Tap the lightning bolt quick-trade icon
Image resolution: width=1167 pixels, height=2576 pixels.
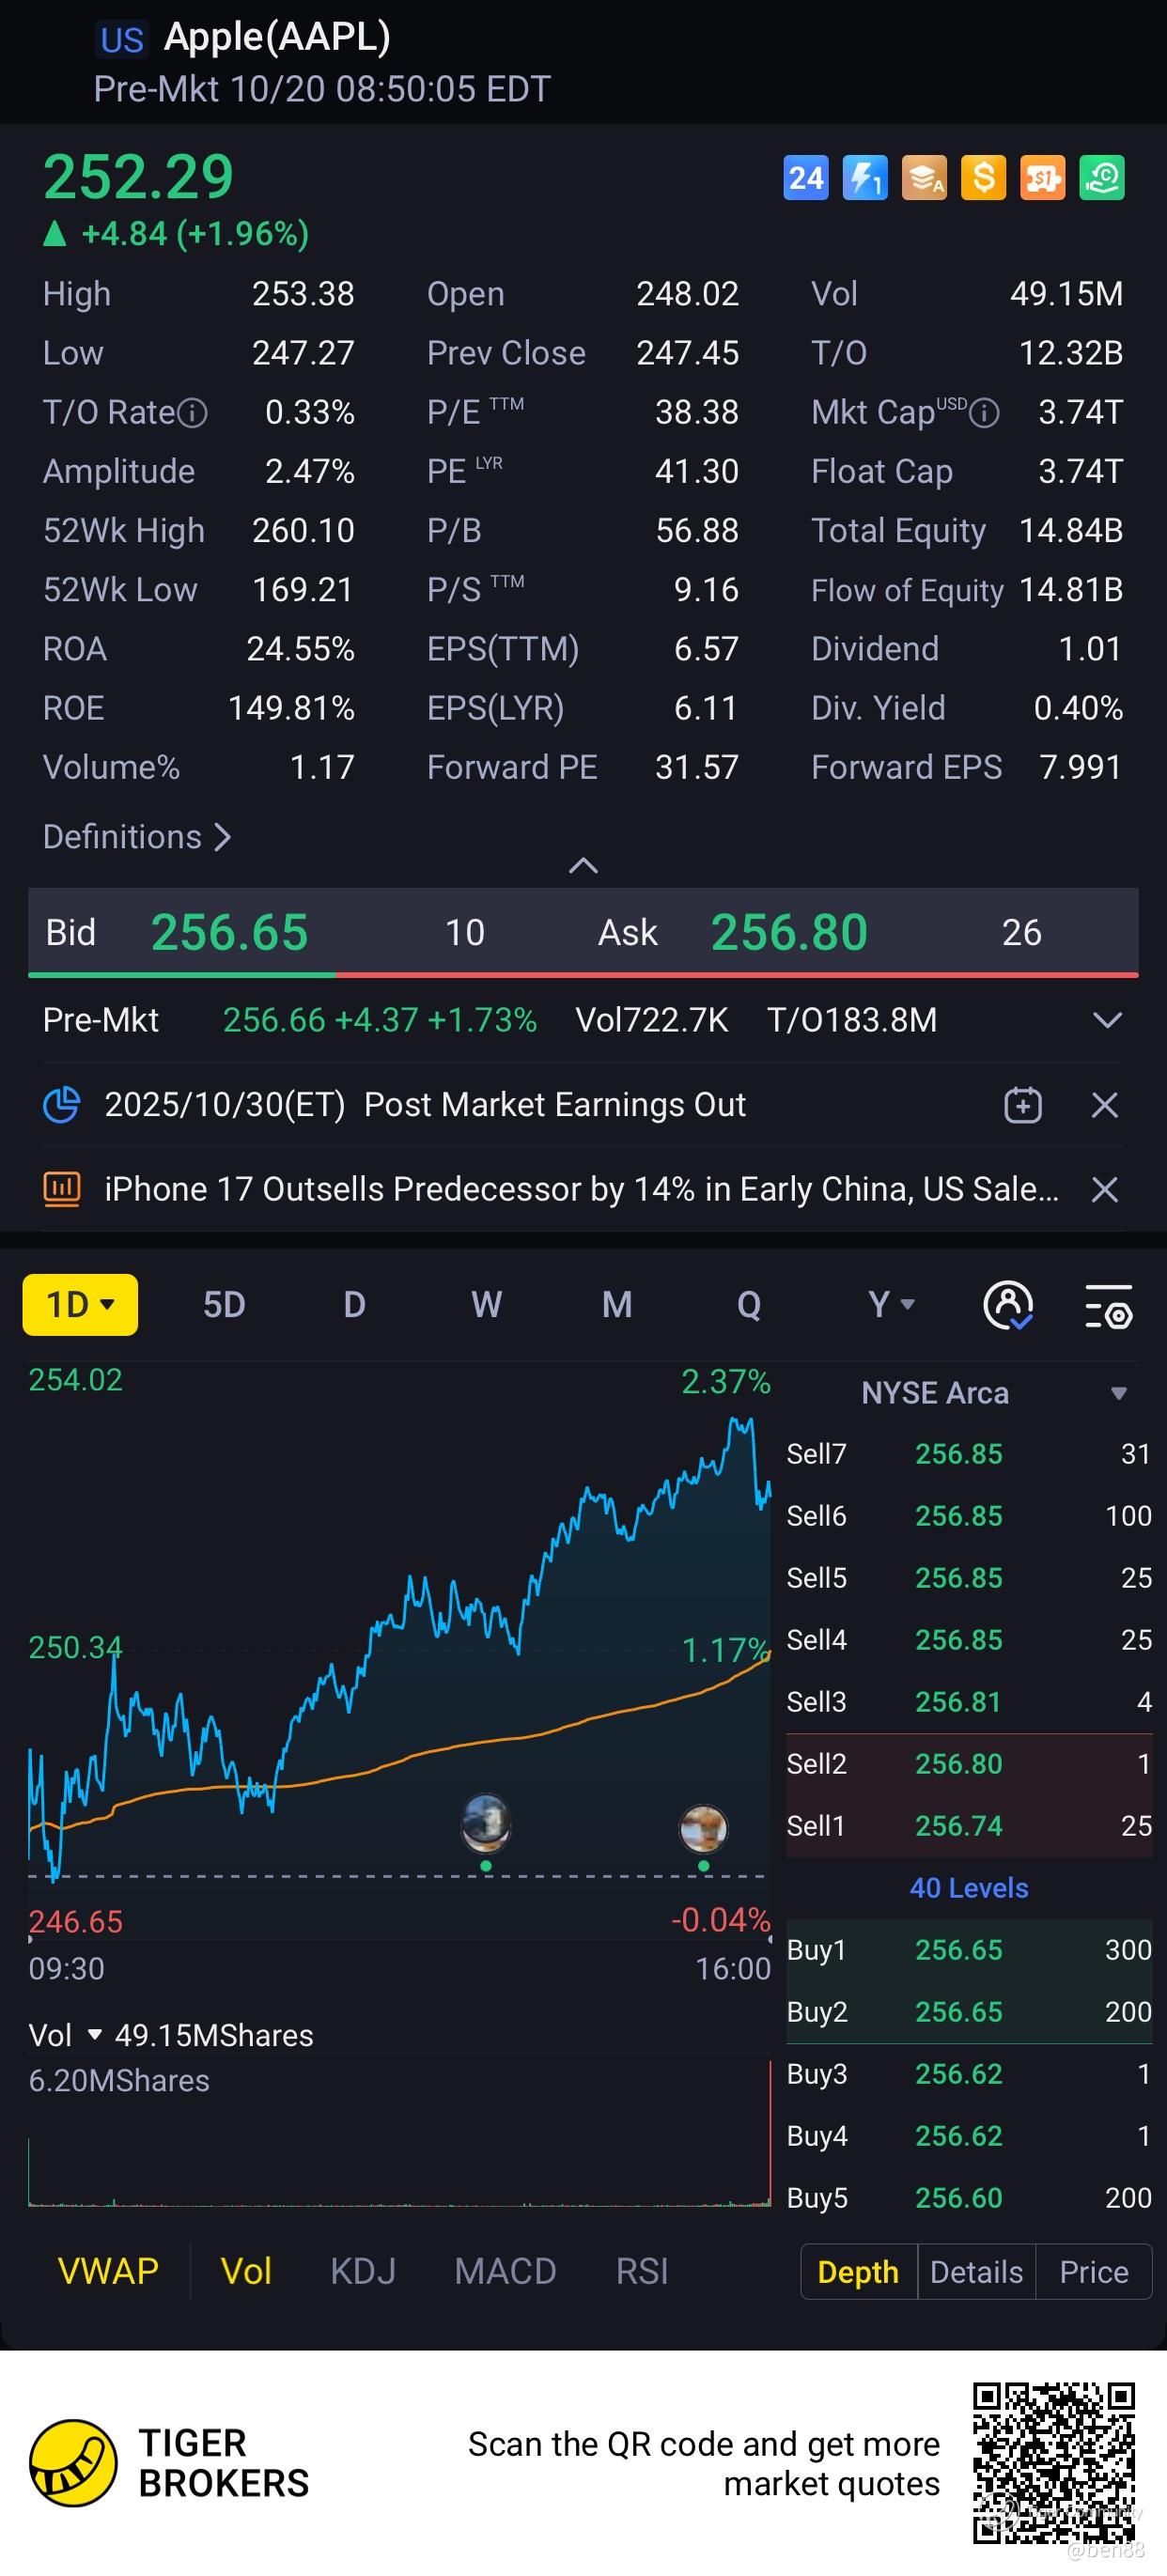click(x=865, y=178)
